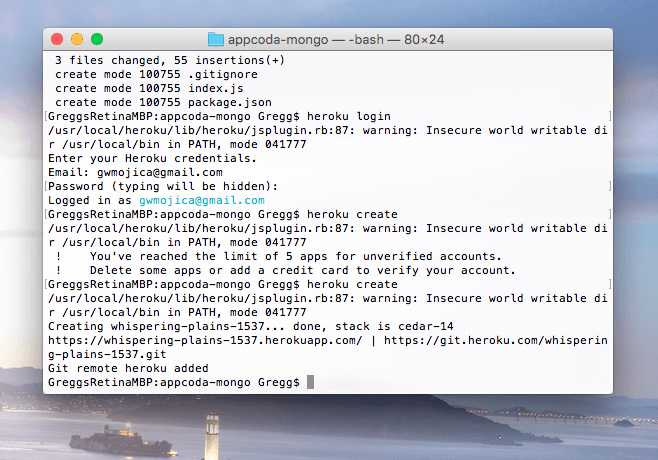The width and height of the screenshot is (658, 460).
Task: Click the 'create mode 100755 .gitignore' line
Action: click(156, 74)
